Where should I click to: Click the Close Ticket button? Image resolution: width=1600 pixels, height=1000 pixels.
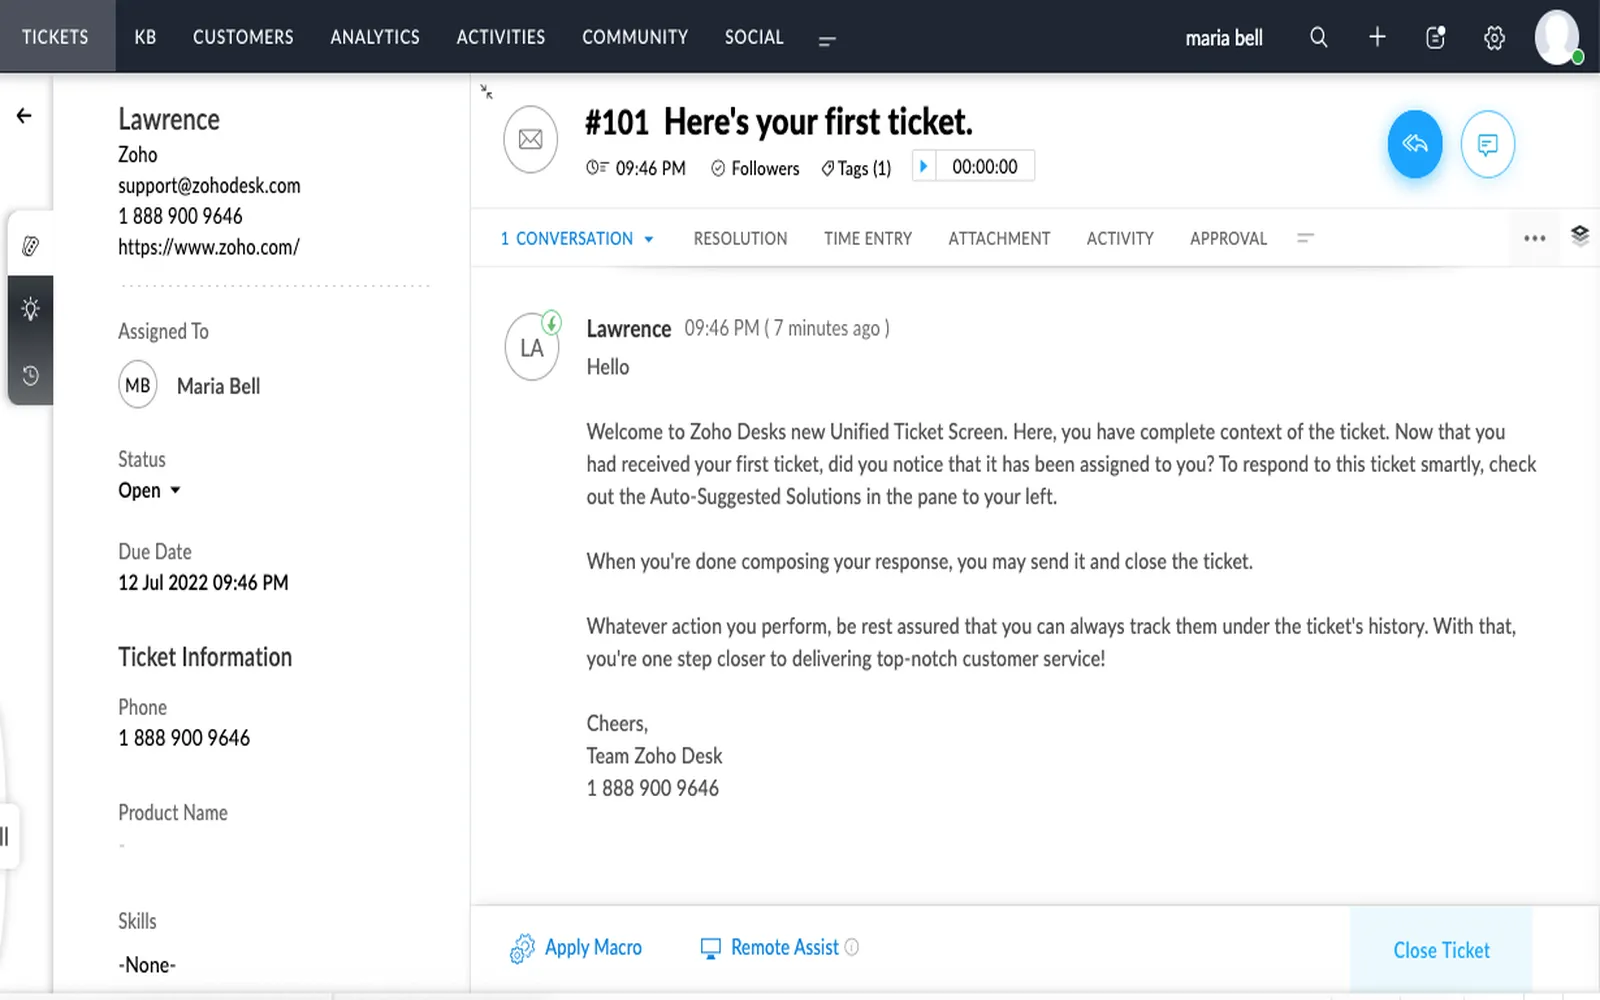coord(1441,950)
